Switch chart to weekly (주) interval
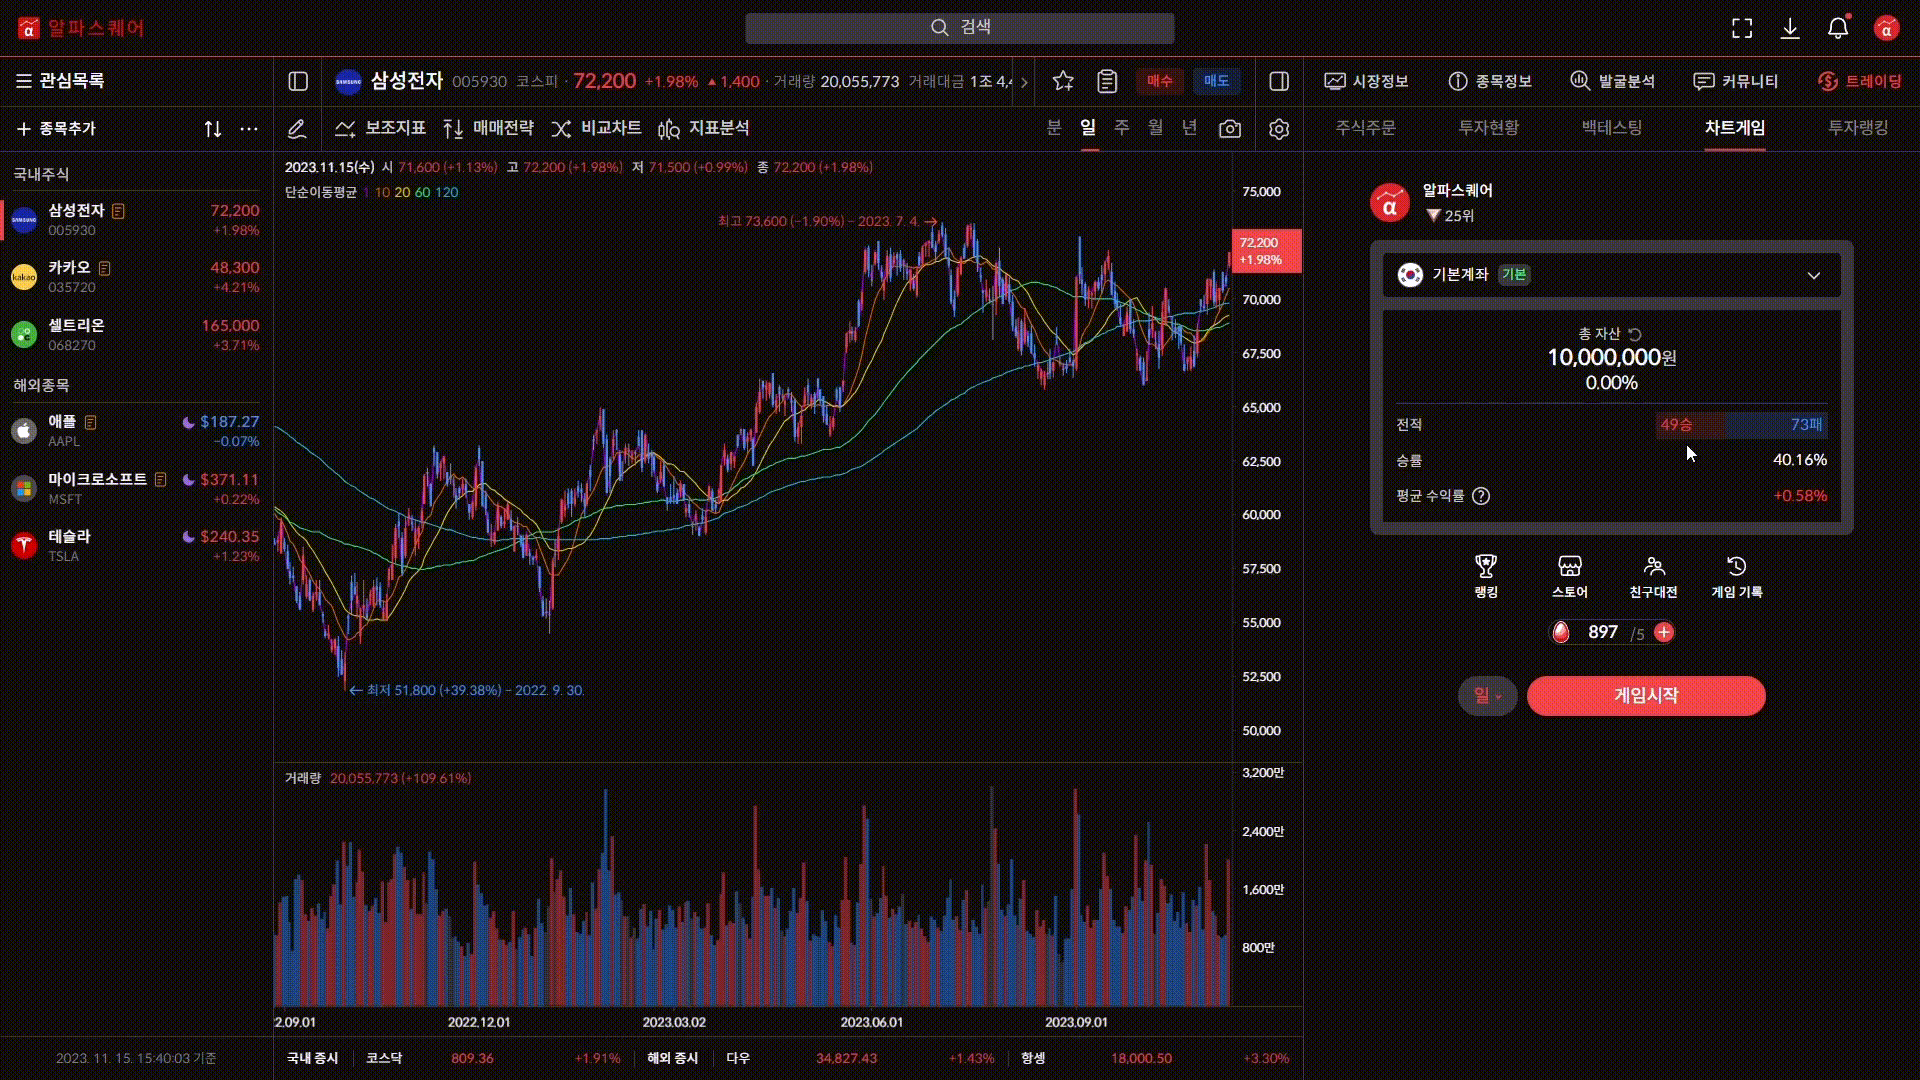Image resolution: width=1920 pixels, height=1080 pixels. point(1122,128)
